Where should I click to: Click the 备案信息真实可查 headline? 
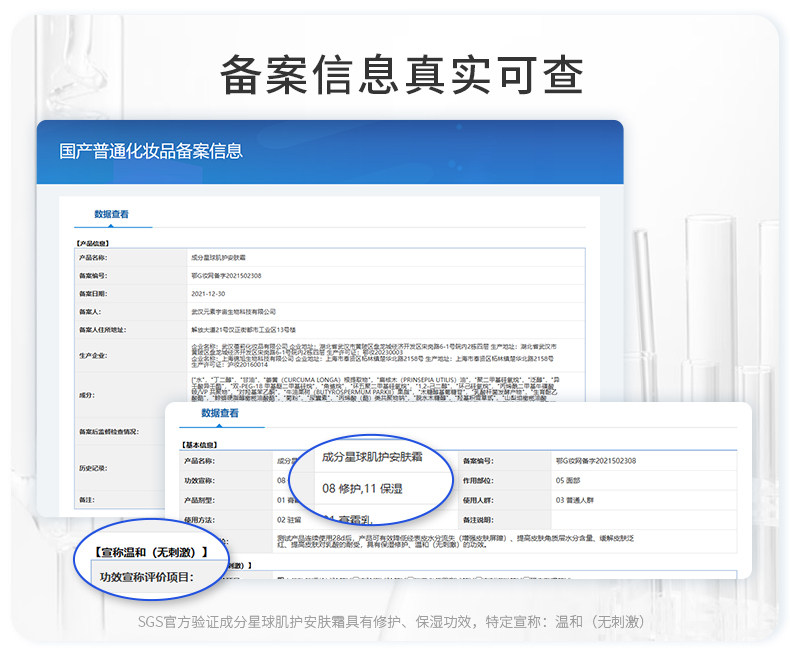point(402,76)
